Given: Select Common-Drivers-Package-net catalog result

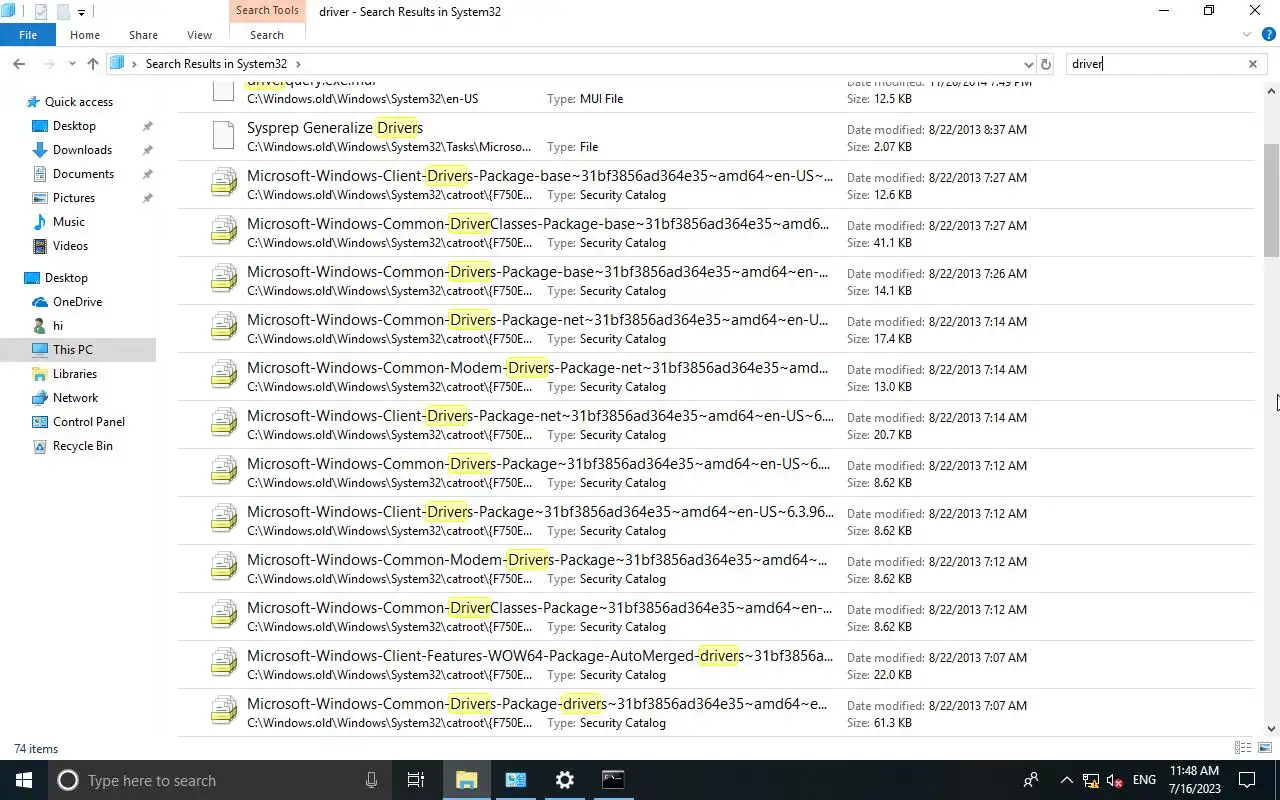Looking at the screenshot, I should tap(716, 329).
